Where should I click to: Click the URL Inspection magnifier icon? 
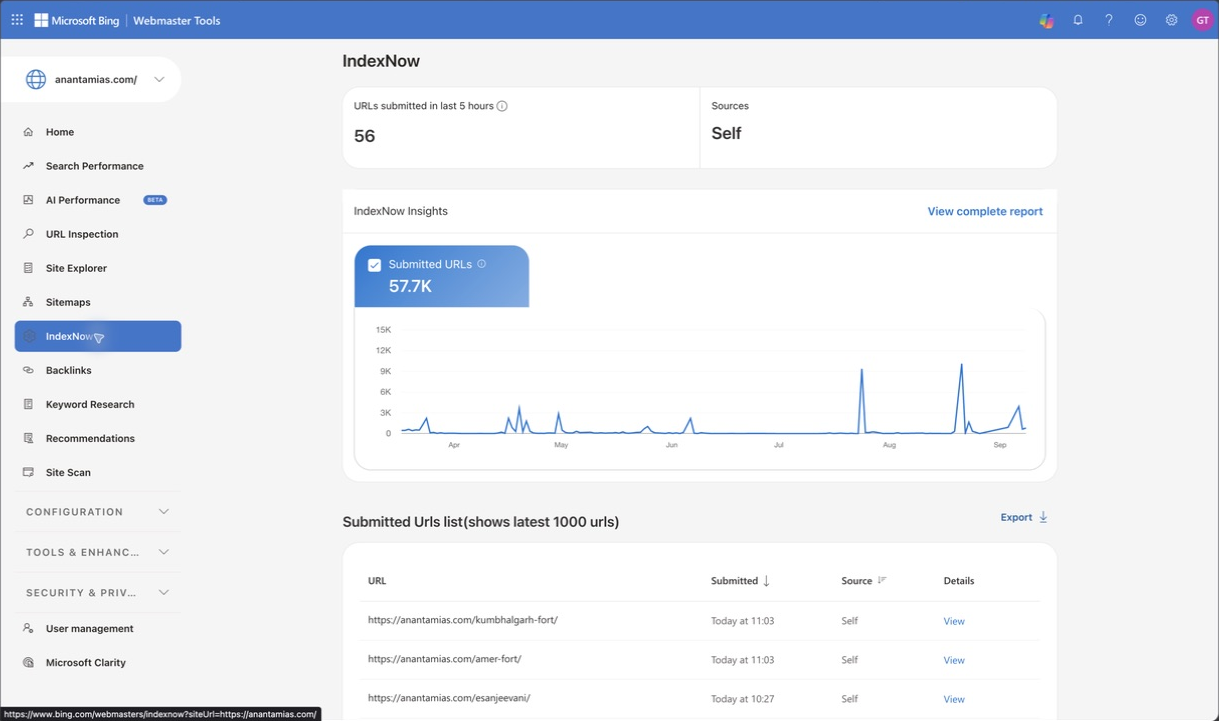28,234
